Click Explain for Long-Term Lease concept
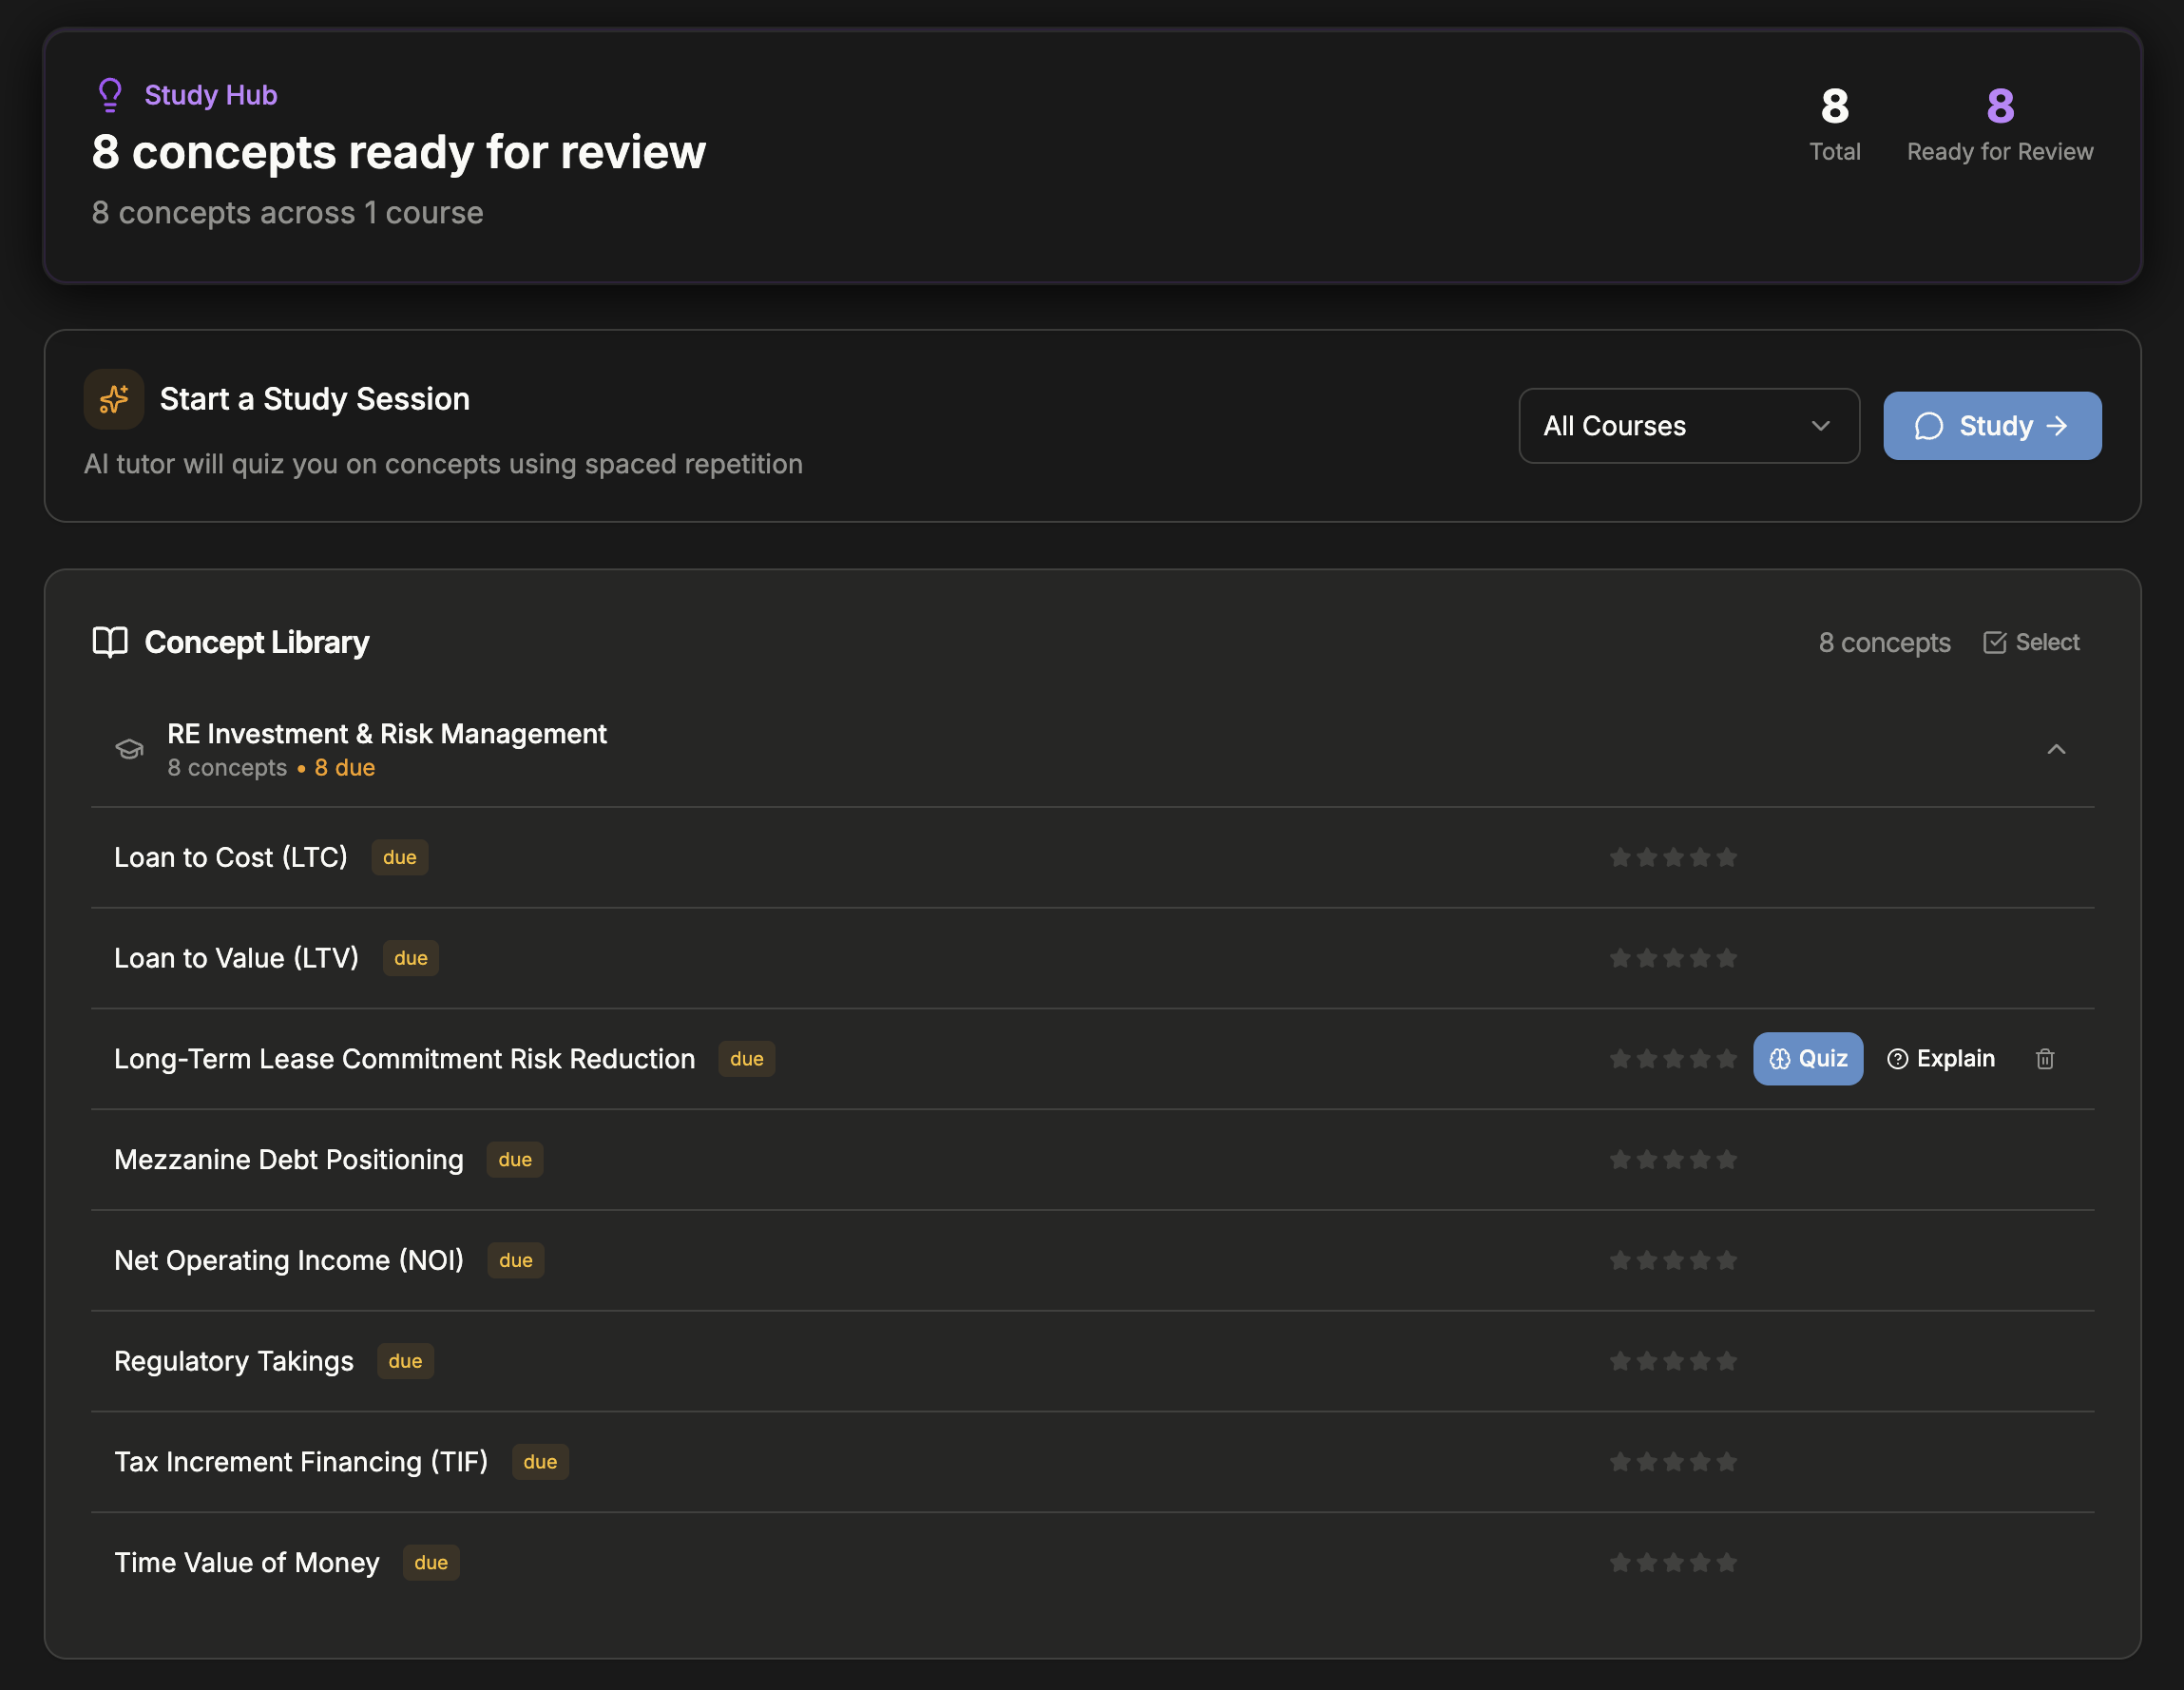This screenshot has width=2184, height=1690. [1940, 1059]
